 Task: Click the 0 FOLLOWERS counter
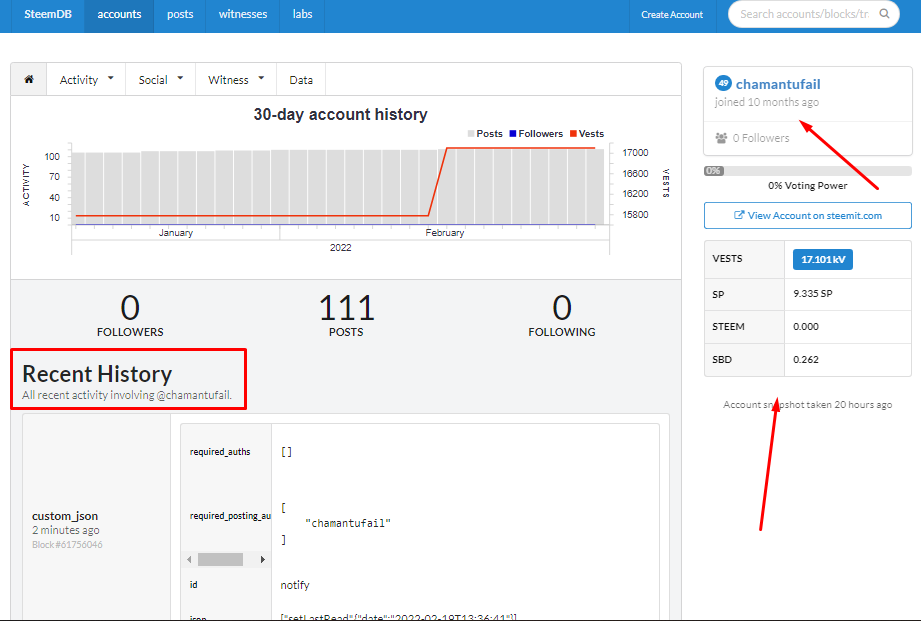tap(130, 315)
